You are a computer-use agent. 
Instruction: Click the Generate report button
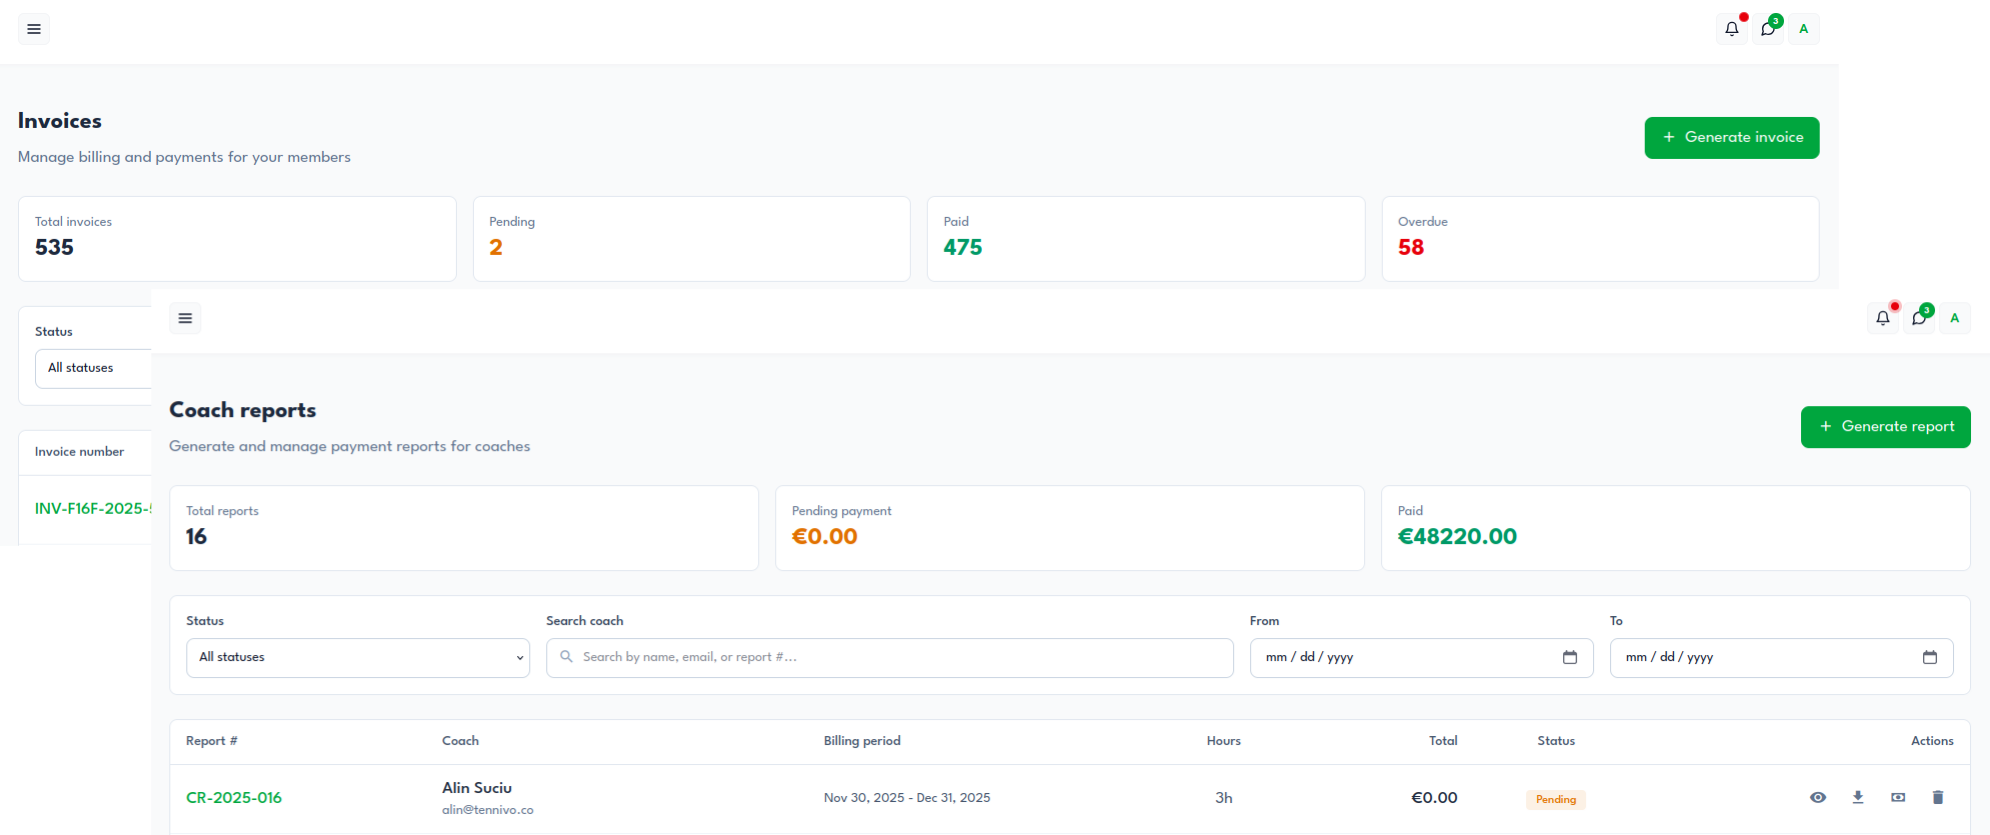(x=1885, y=426)
